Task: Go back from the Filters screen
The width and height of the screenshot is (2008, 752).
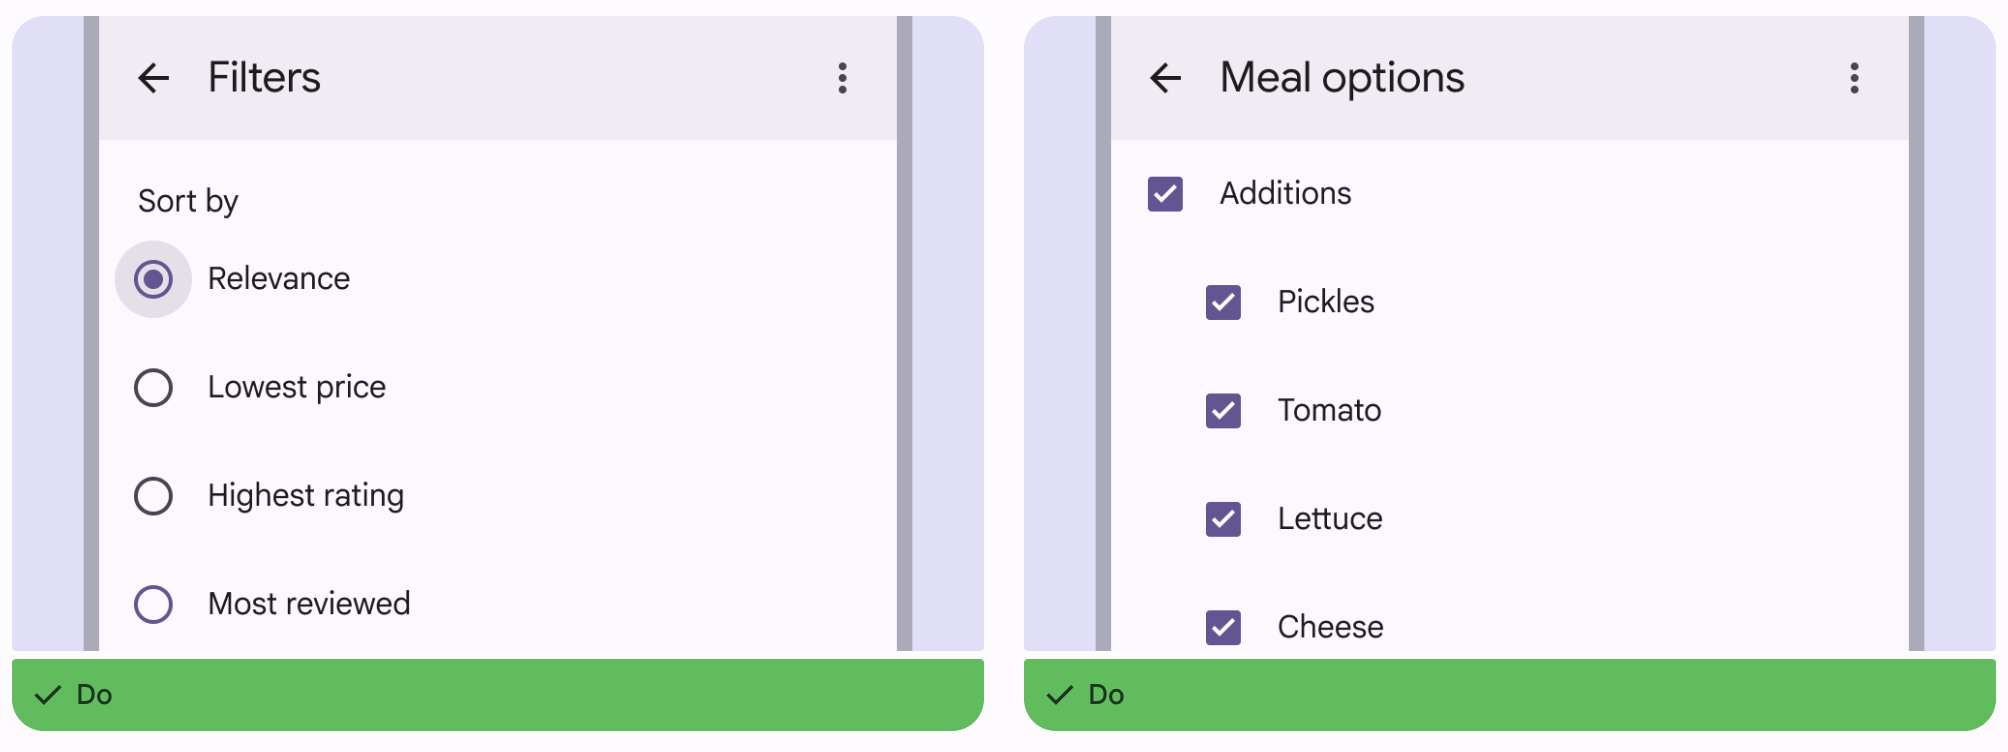Action: (154, 78)
